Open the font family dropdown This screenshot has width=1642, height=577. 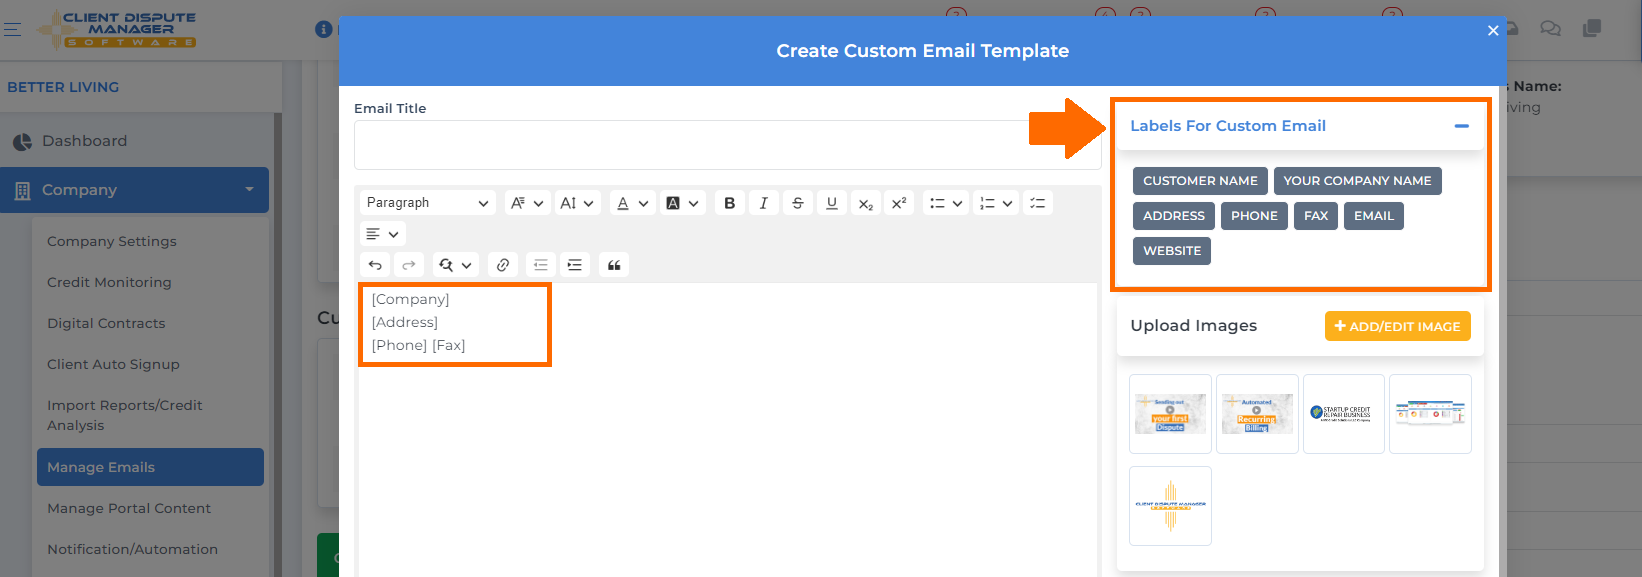pyautogui.click(x=527, y=203)
